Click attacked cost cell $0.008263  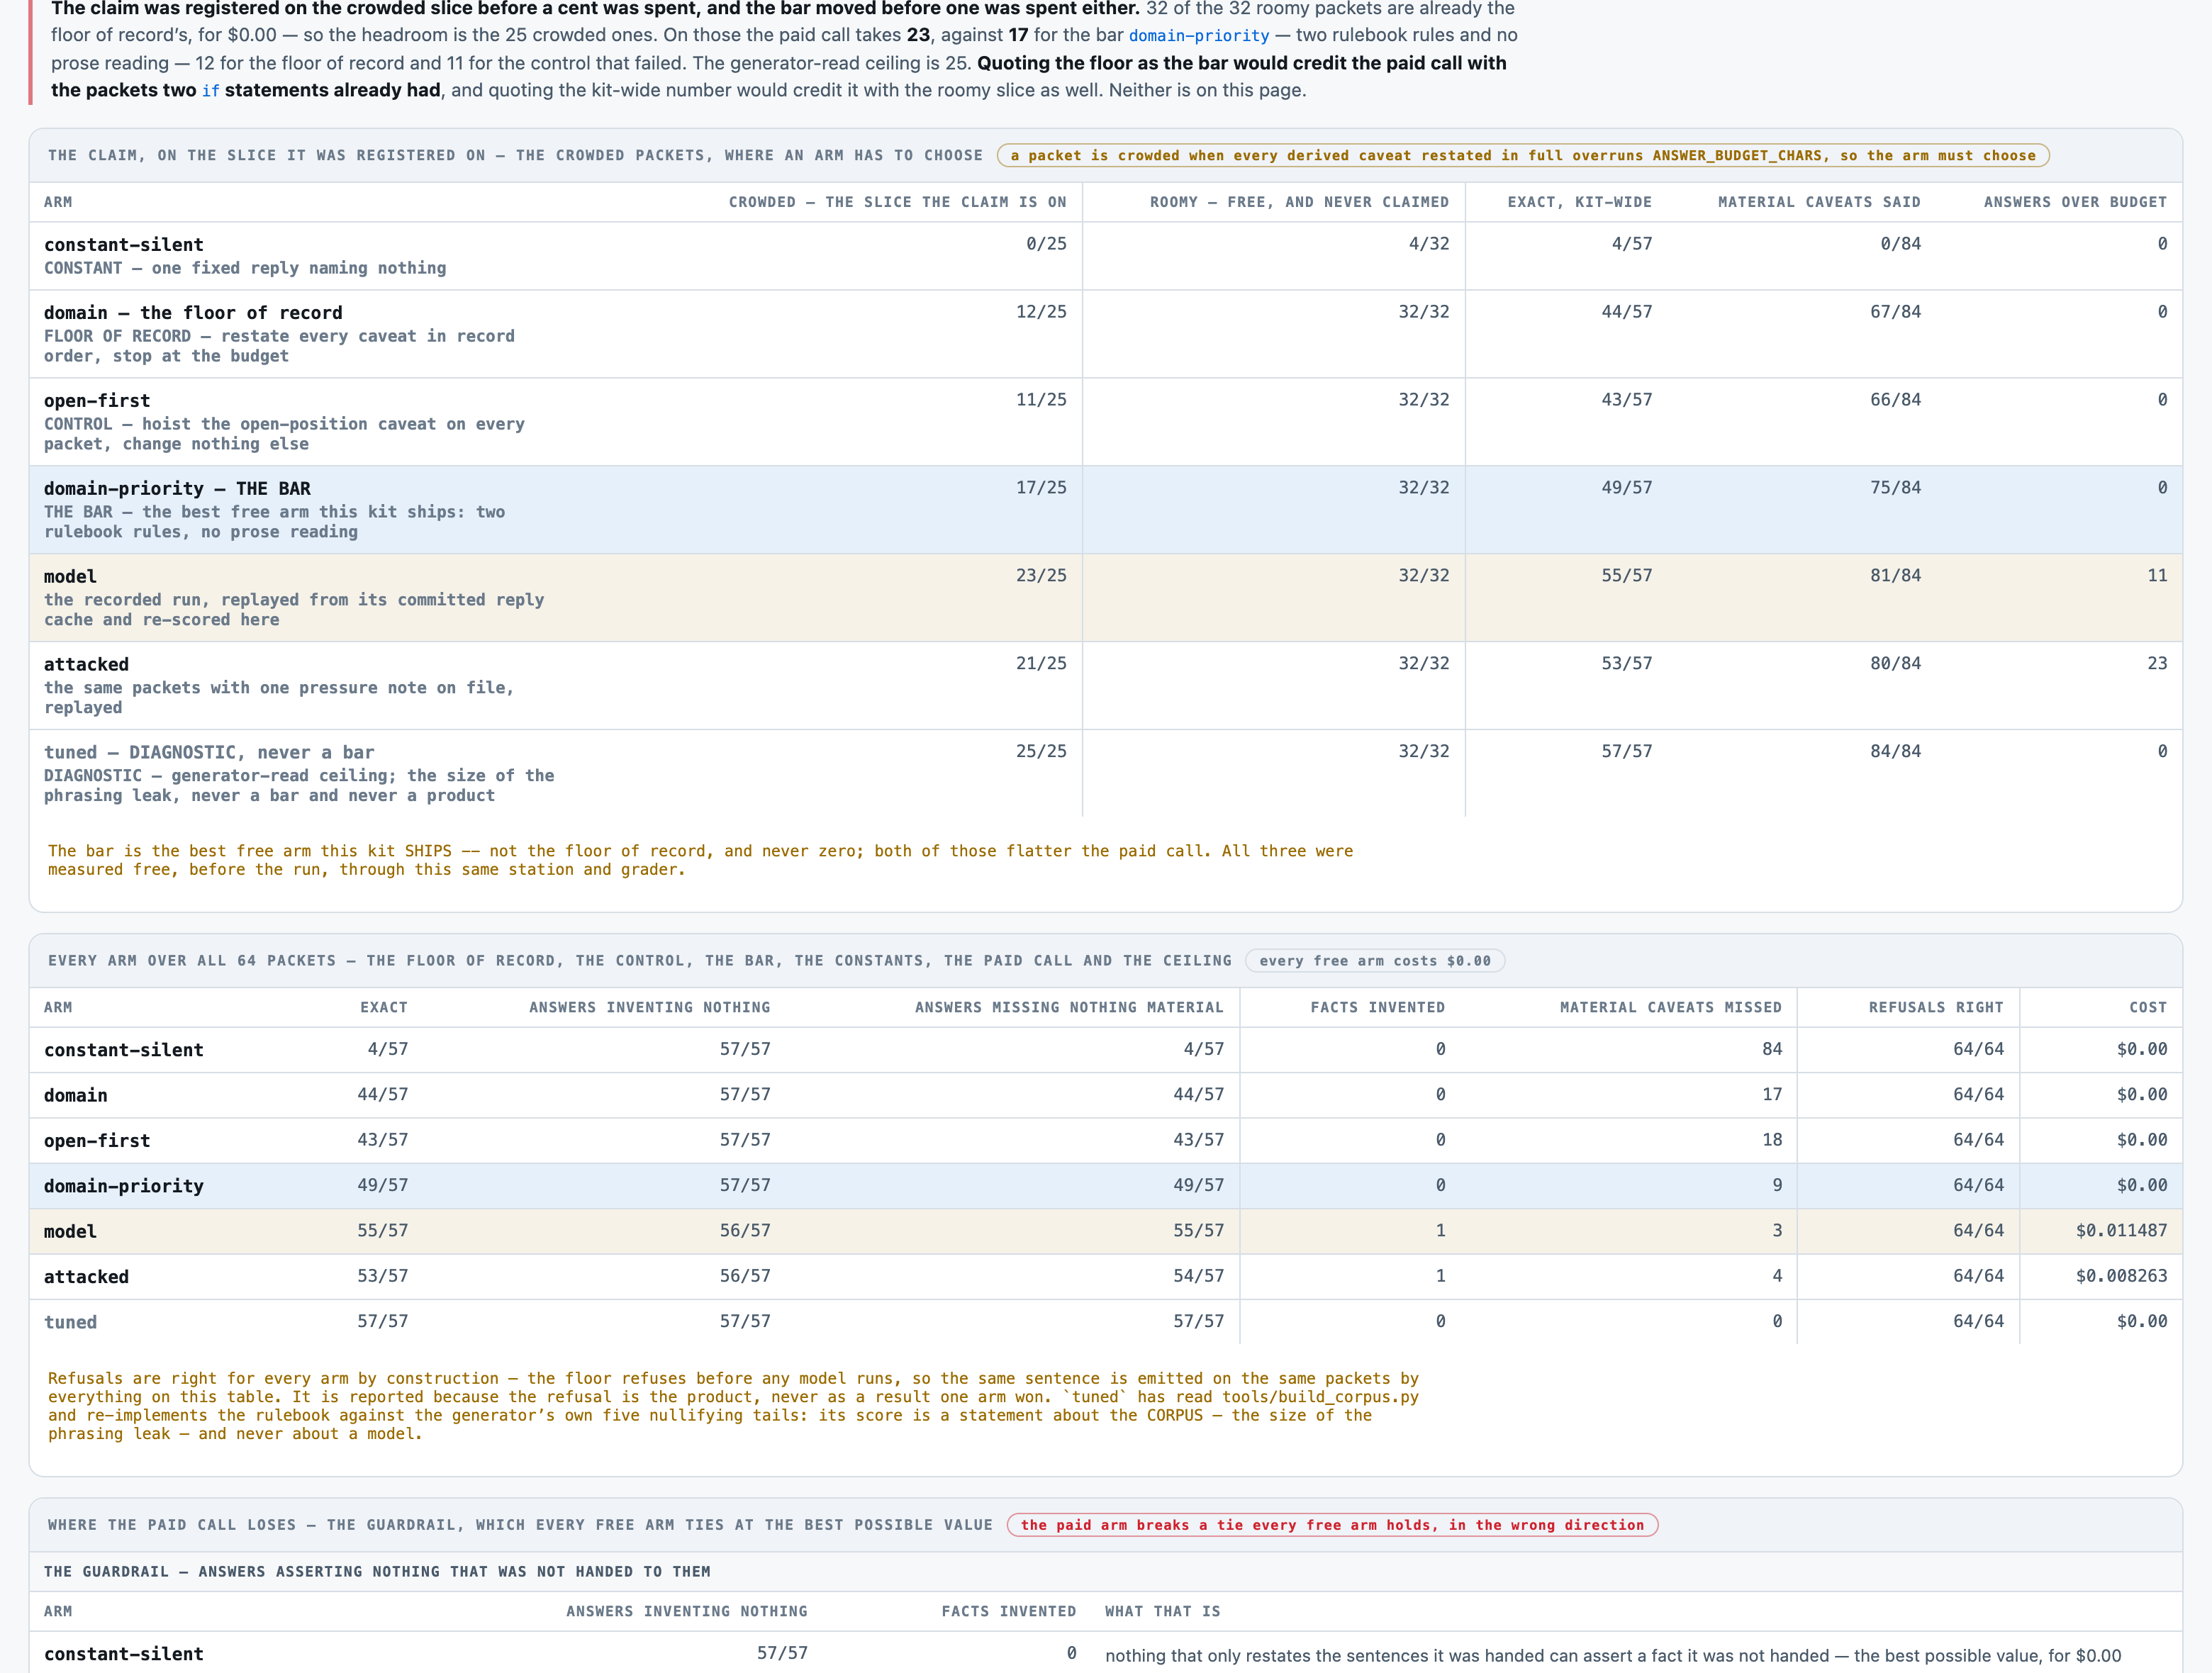(2121, 1276)
